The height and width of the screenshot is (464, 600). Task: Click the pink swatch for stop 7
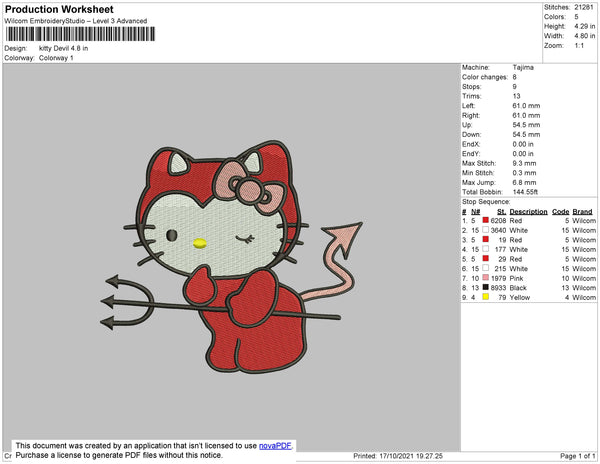(486, 277)
